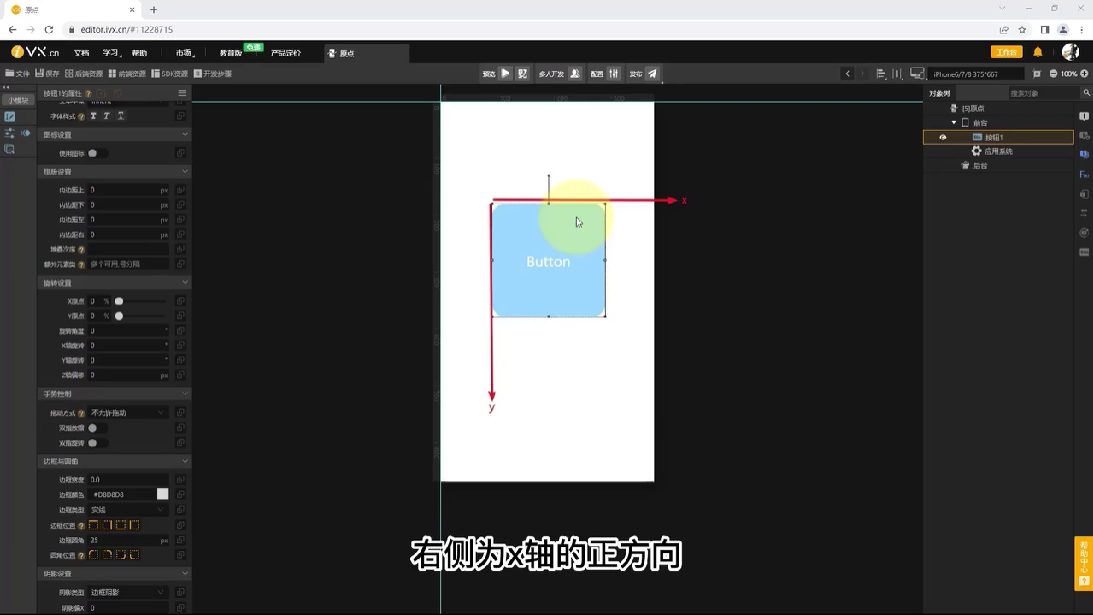
Task: Collapse the padding settings section
Action: 184,172
